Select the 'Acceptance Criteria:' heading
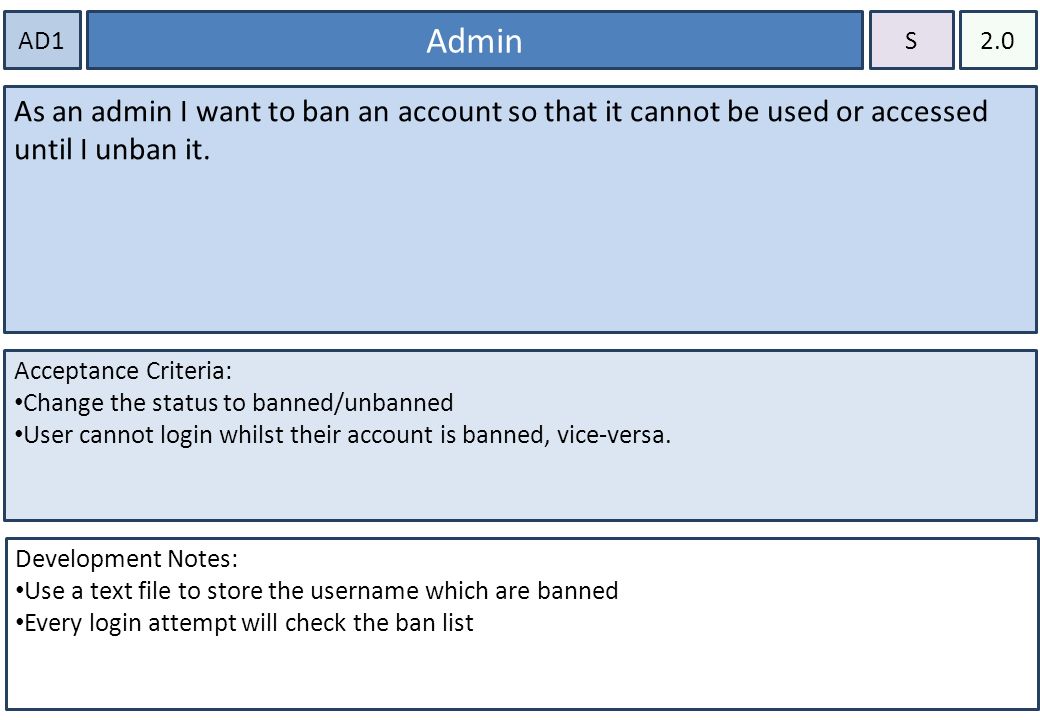 pyautogui.click(x=123, y=371)
